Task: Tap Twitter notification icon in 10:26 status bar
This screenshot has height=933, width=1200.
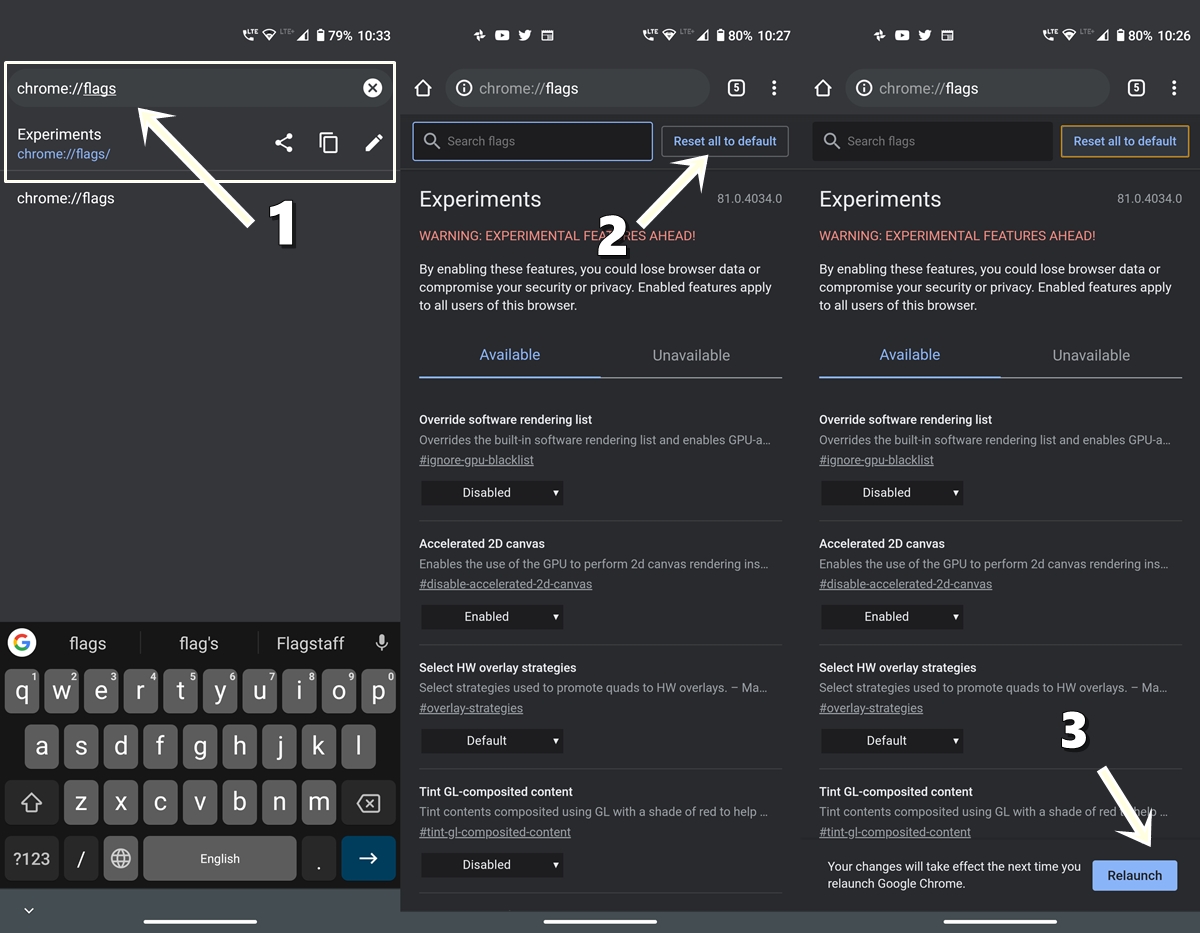Action: (x=925, y=35)
